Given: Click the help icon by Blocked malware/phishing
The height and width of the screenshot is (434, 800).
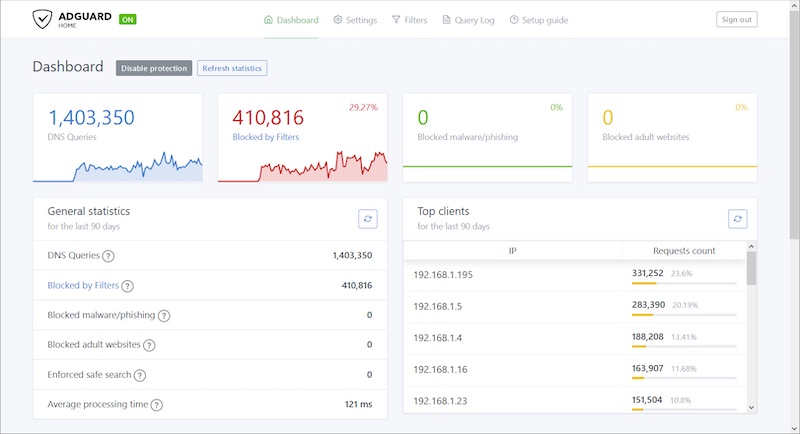Looking at the screenshot, I should (164, 316).
